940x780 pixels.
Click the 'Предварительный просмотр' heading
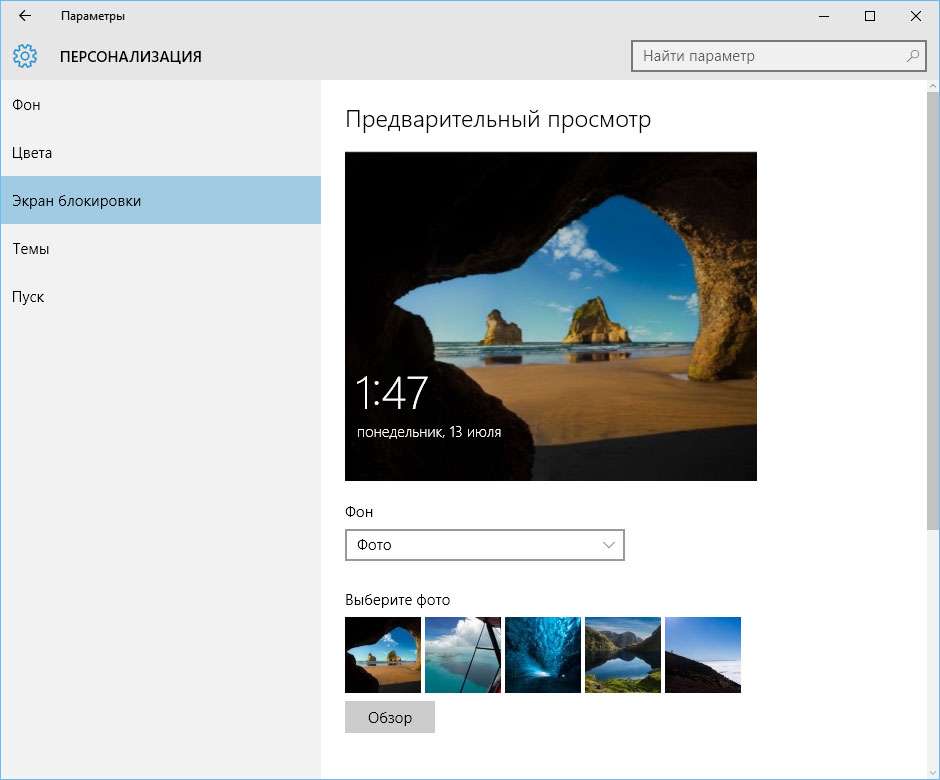coord(498,119)
